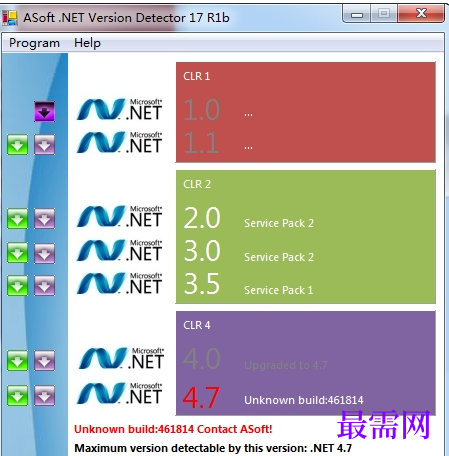This screenshot has height=456, width=449.
Task: Select the 2.0 version number
Action: click(202, 218)
